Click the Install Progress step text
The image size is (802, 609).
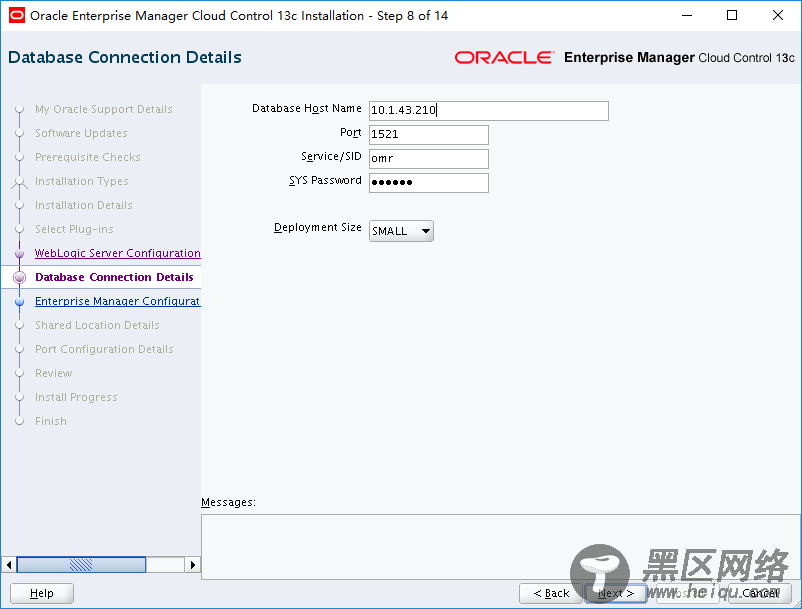point(76,397)
